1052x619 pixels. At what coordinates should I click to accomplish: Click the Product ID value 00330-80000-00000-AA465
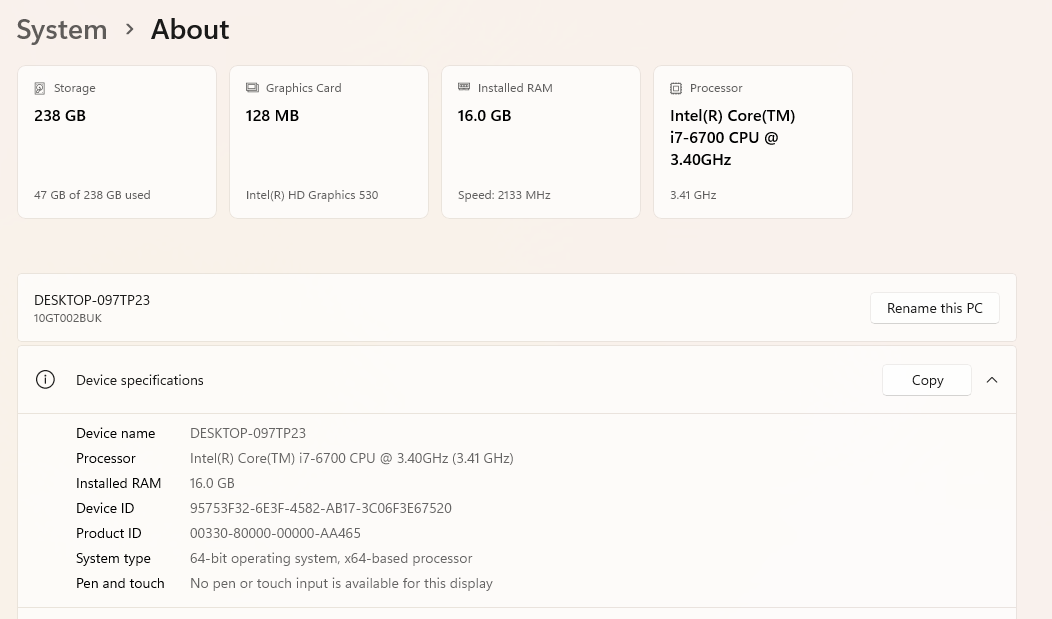[x=275, y=533]
